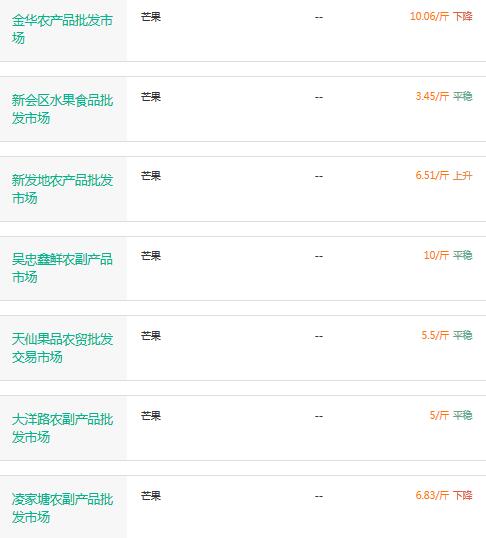486x538 pixels.
Task: Select 芒果 in the 金华 market row
Action: coord(151,17)
